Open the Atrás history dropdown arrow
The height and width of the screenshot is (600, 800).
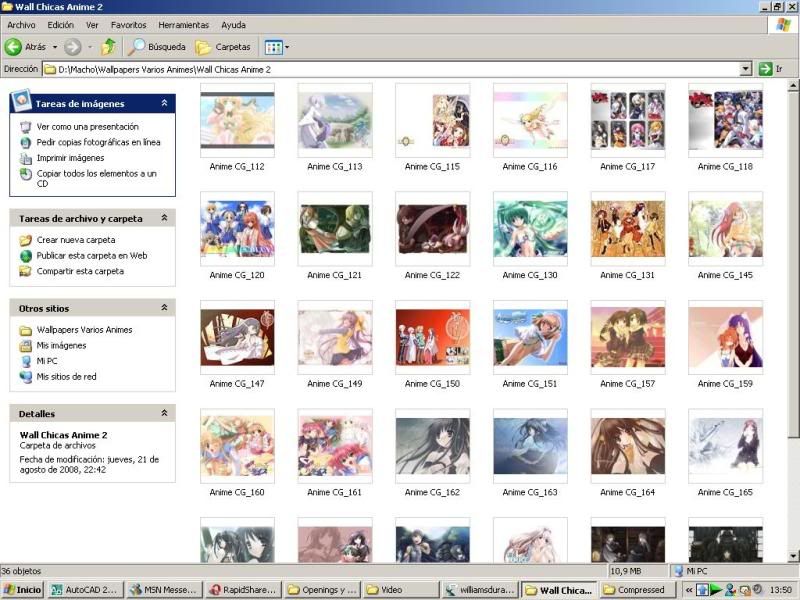[x=55, y=47]
